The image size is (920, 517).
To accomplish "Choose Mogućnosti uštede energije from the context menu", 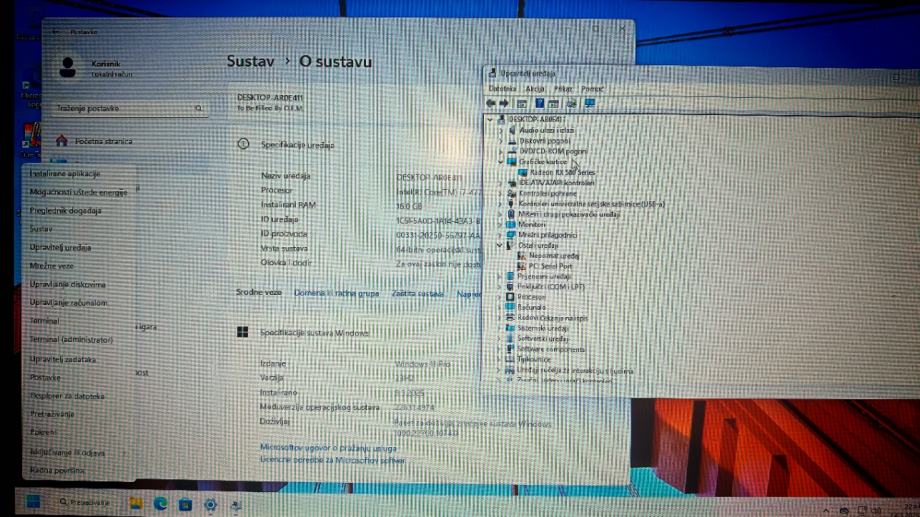I will tap(78, 192).
